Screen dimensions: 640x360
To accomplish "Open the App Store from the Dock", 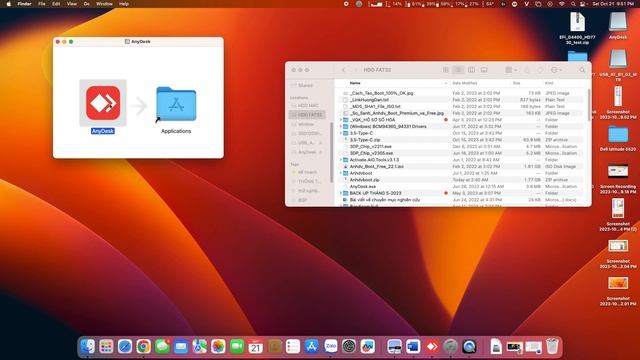I will point(312,347).
